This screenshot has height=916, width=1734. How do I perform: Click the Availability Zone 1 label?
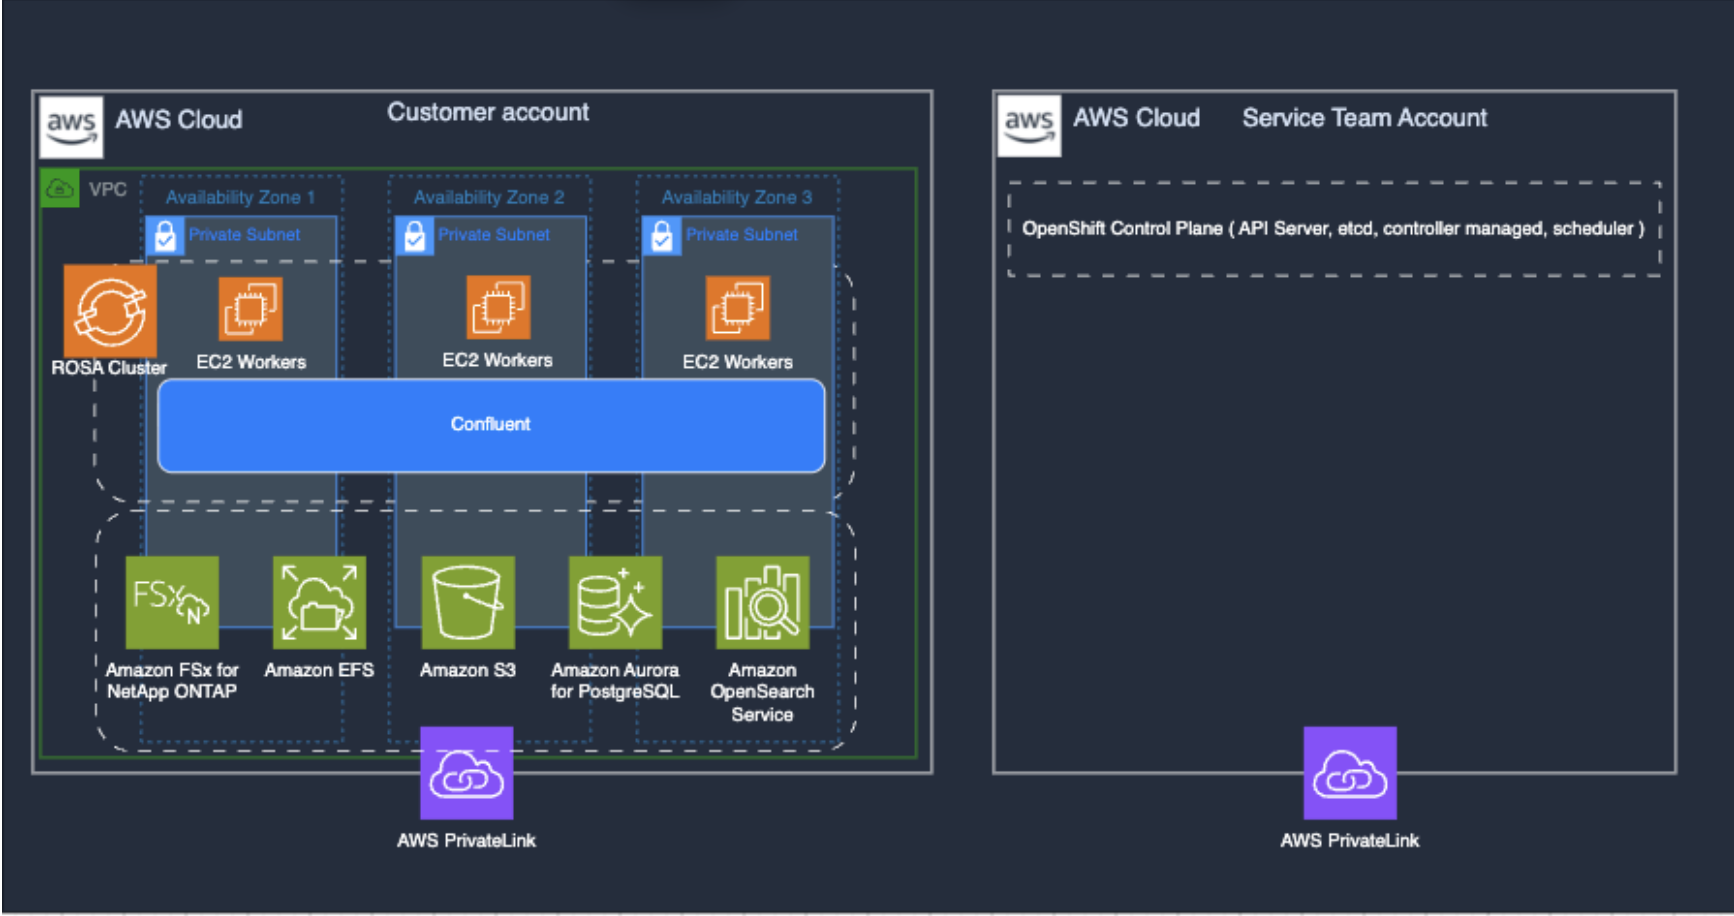click(x=240, y=197)
